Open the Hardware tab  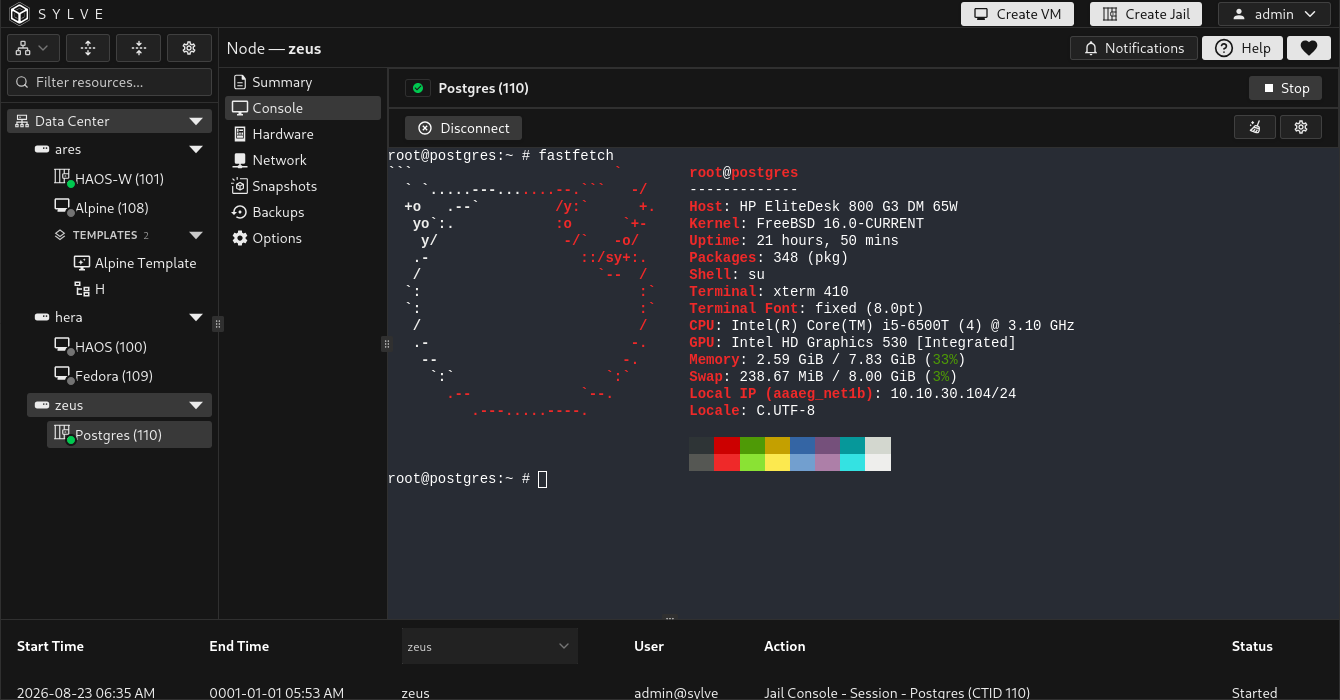click(304, 134)
